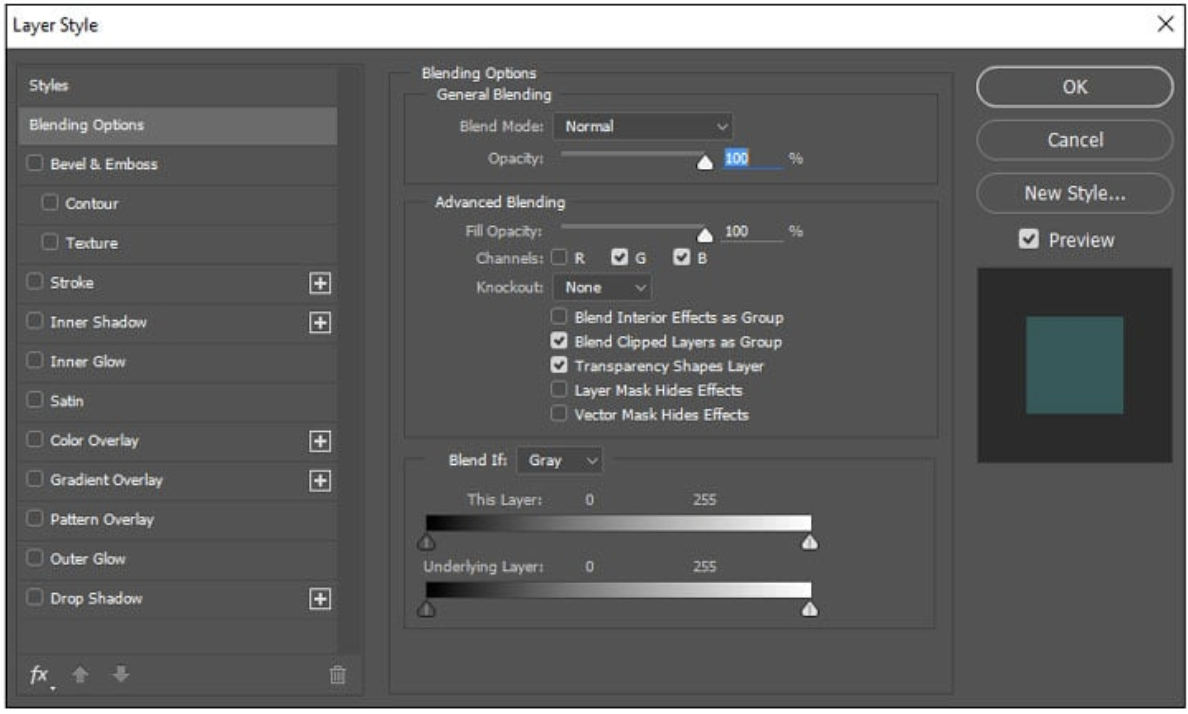The height and width of the screenshot is (714, 1188).
Task: Delete effect with trash icon
Action: coord(337,675)
